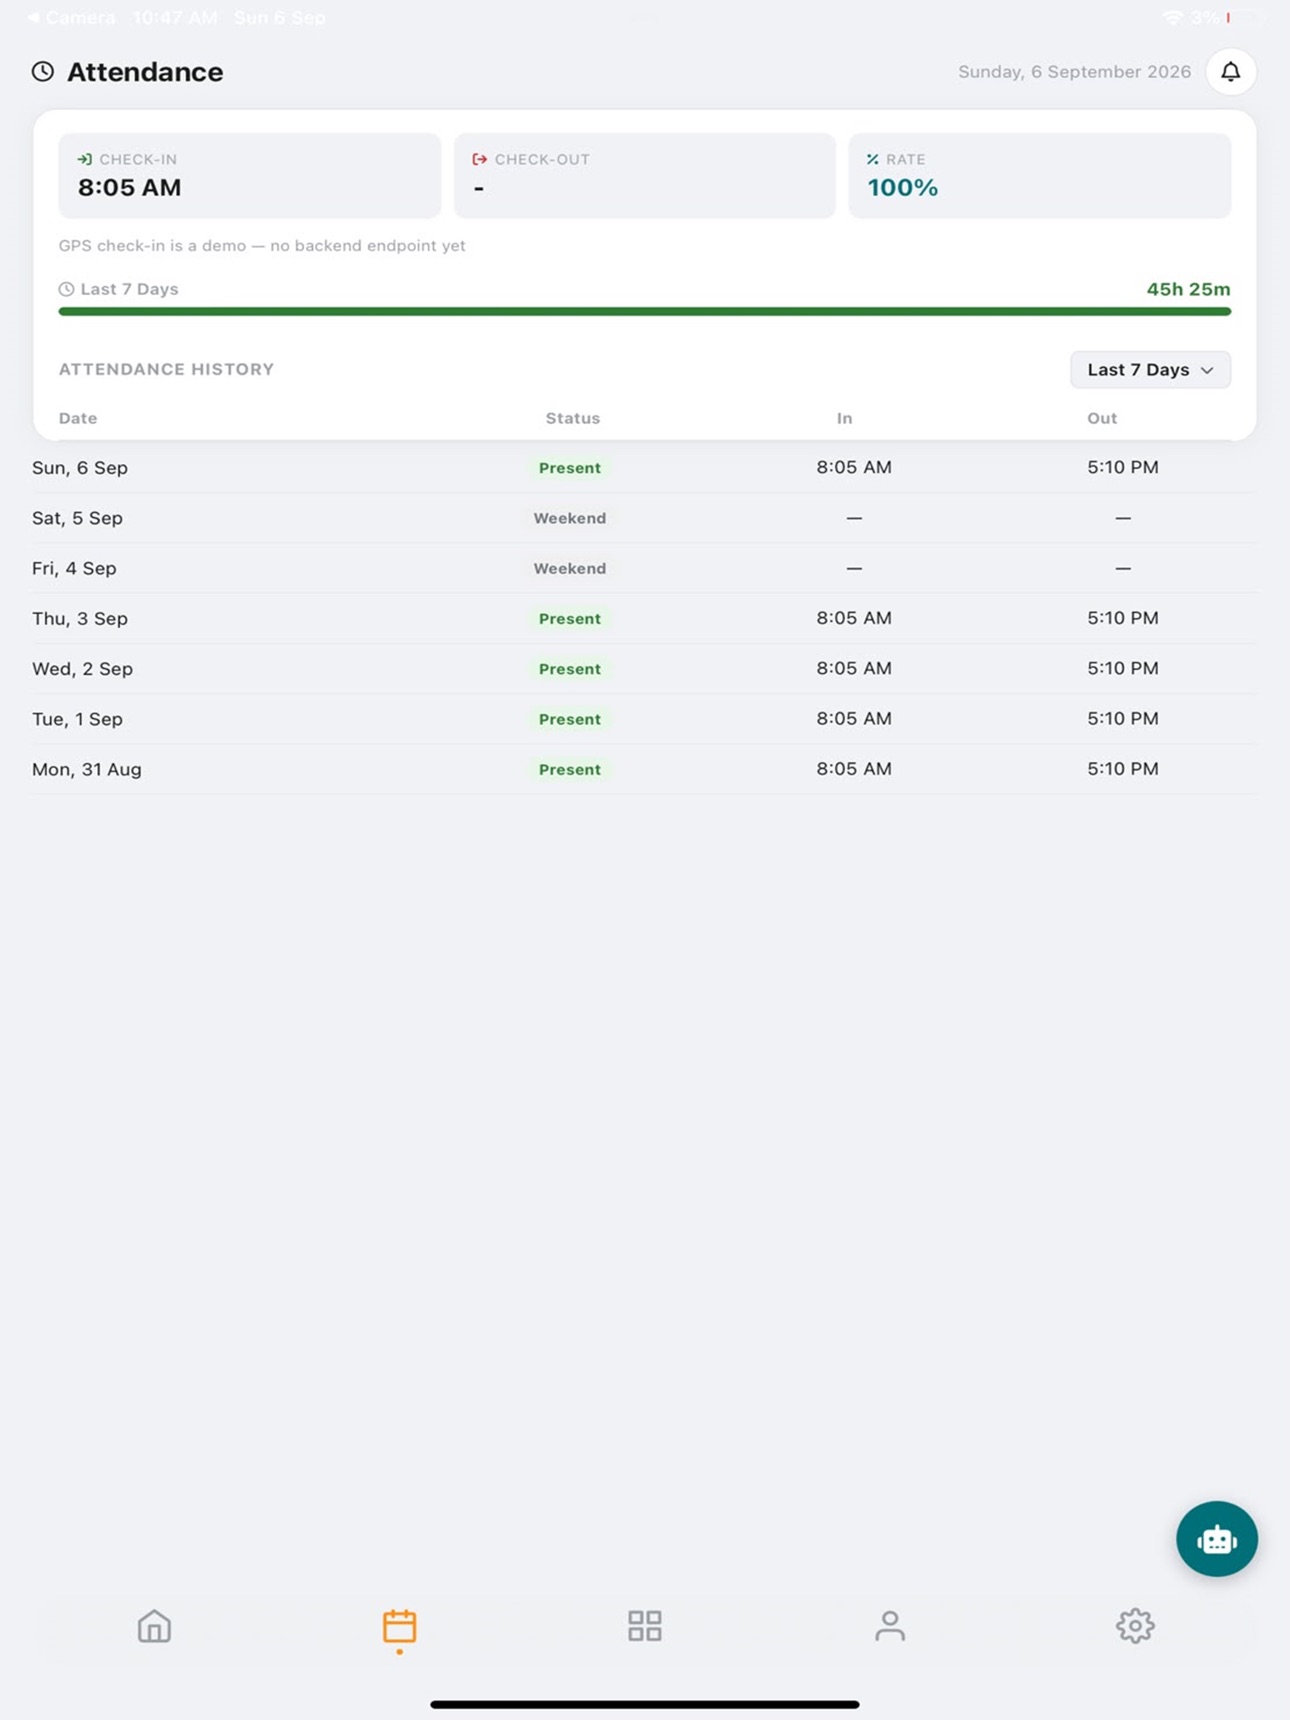Viewport: 1290px width, 1720px height.
Task: Go to Home tab in bottom bar
Action: pyautogui.click(x=154, y=1626)
